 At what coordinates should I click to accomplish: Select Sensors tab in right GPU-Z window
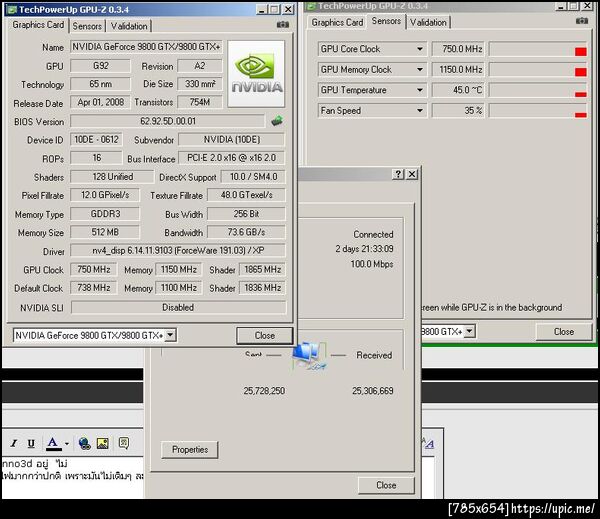pos(386,21)
